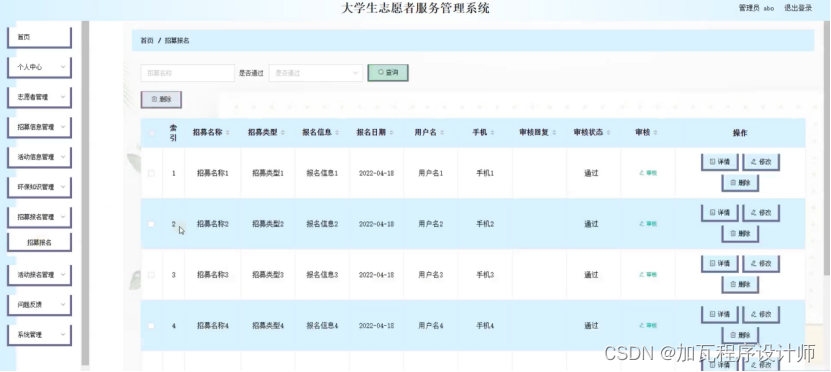Open 详情 for row 招募名称1
The height and width of the screenshot is (372, 831).
coord(720,162)
